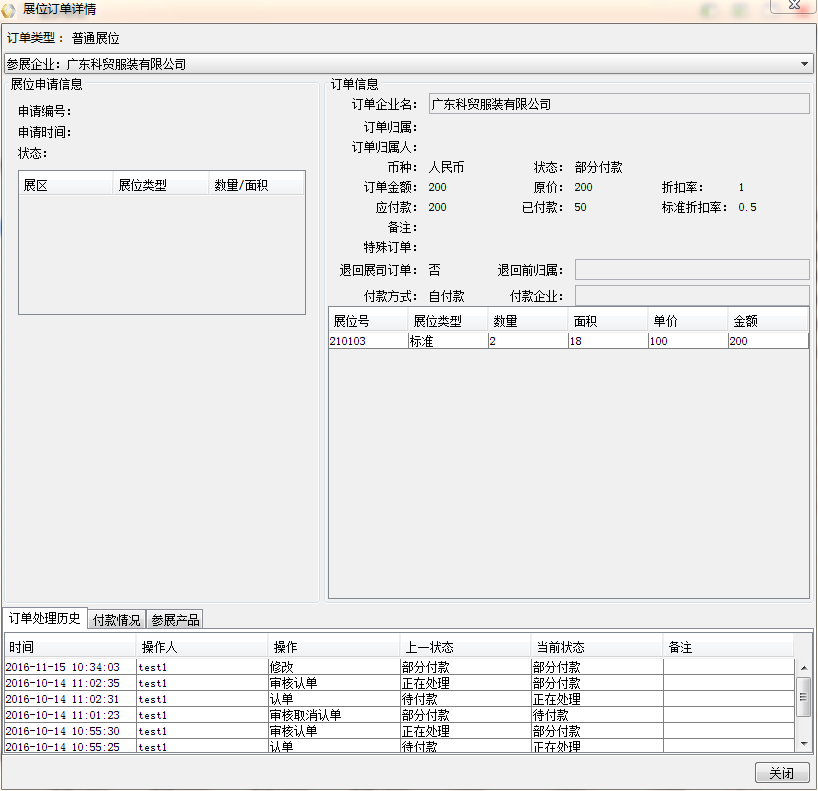Image resolution: width=818 pixels, height=791 pixels.
Task: Click the 订单企业名 text field
Action: click(x=618, y=104)
